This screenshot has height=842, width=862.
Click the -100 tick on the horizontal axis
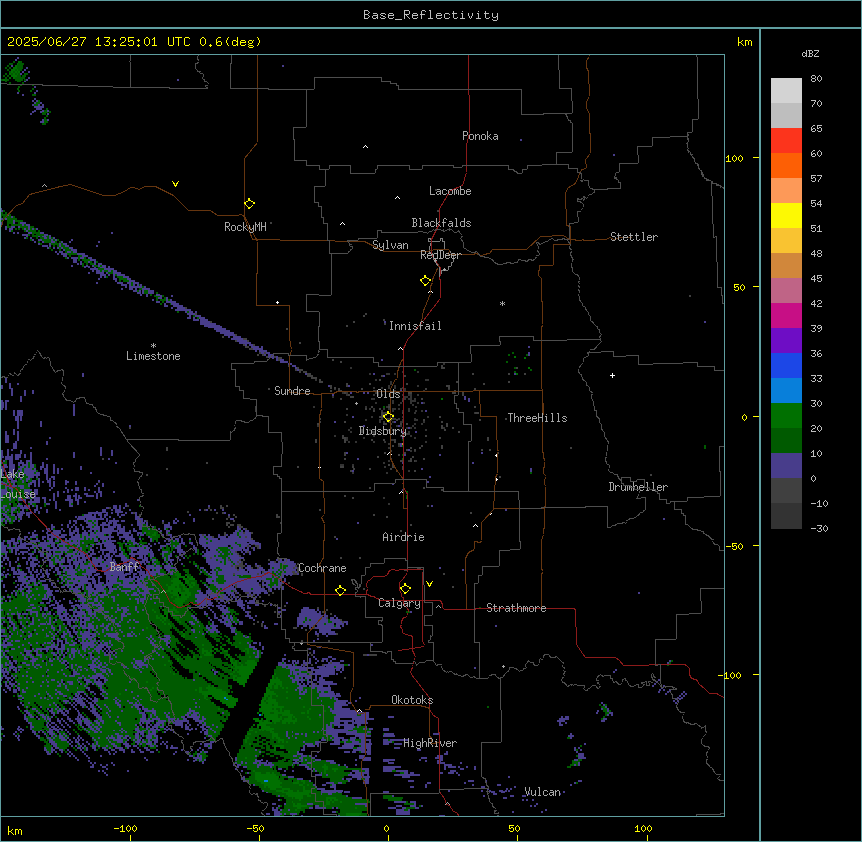click(x=125, y=828)
